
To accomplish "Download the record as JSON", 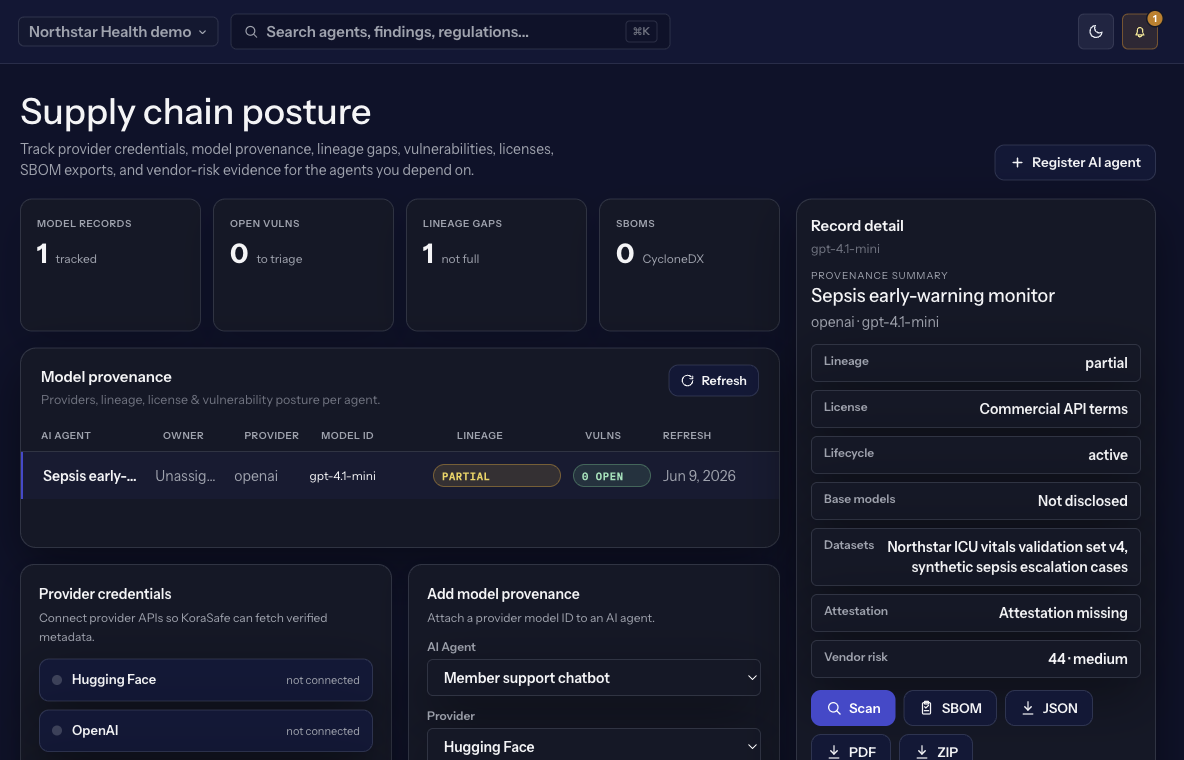I will [x=1049, y=708].
